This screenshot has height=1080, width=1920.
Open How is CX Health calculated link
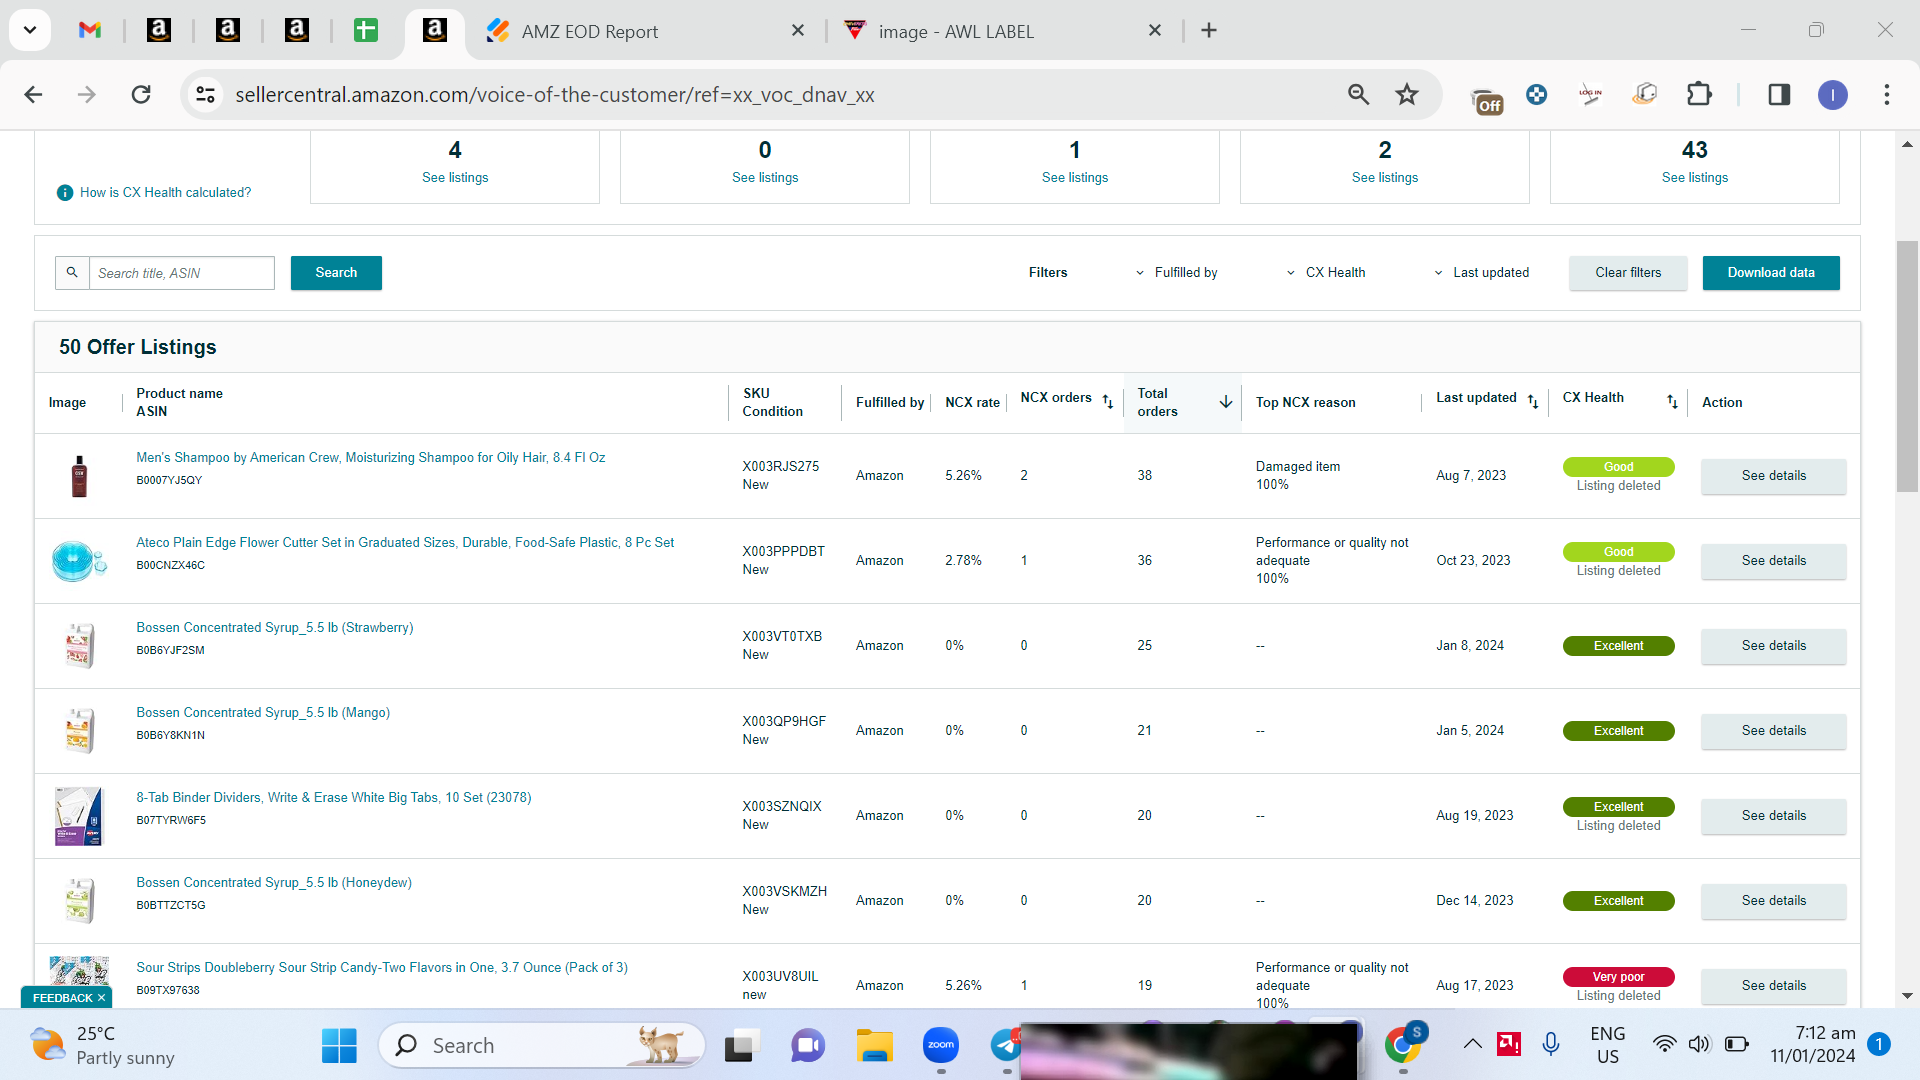pos(165,193)
